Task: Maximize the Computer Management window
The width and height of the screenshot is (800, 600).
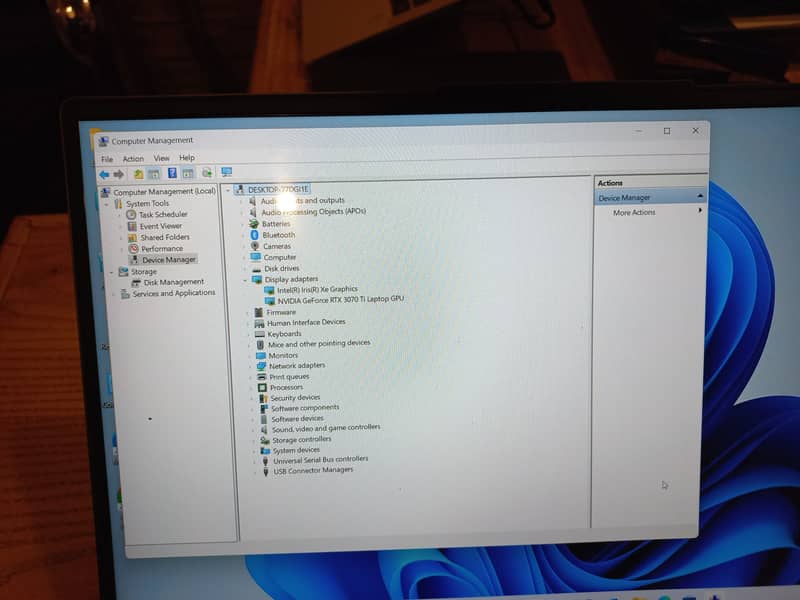Action: 667,131
